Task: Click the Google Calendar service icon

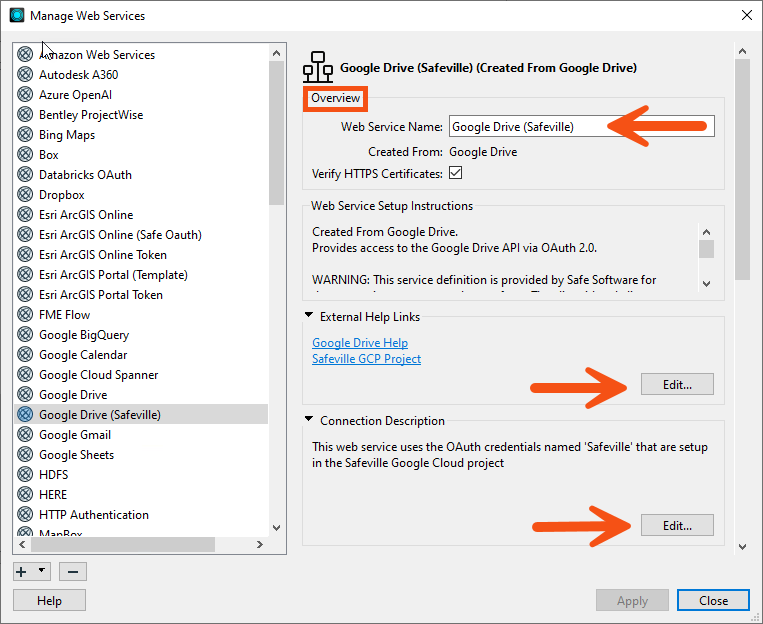Action: pyautogui.click(x=25, y=354)
